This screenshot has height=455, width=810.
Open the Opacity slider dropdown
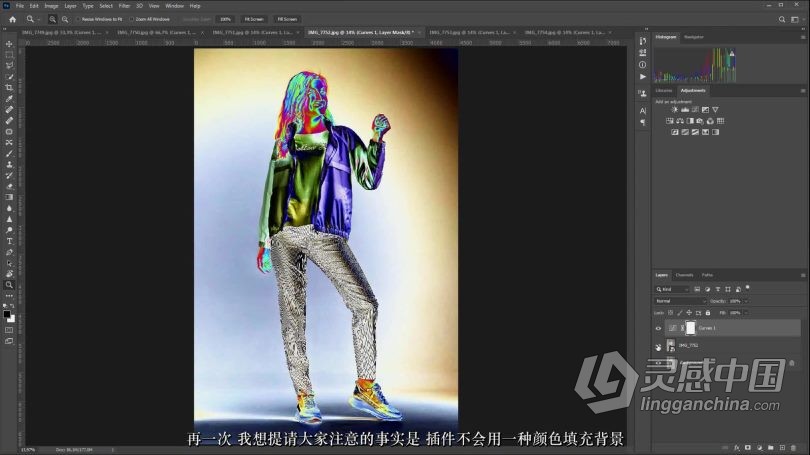coord(745,301)
